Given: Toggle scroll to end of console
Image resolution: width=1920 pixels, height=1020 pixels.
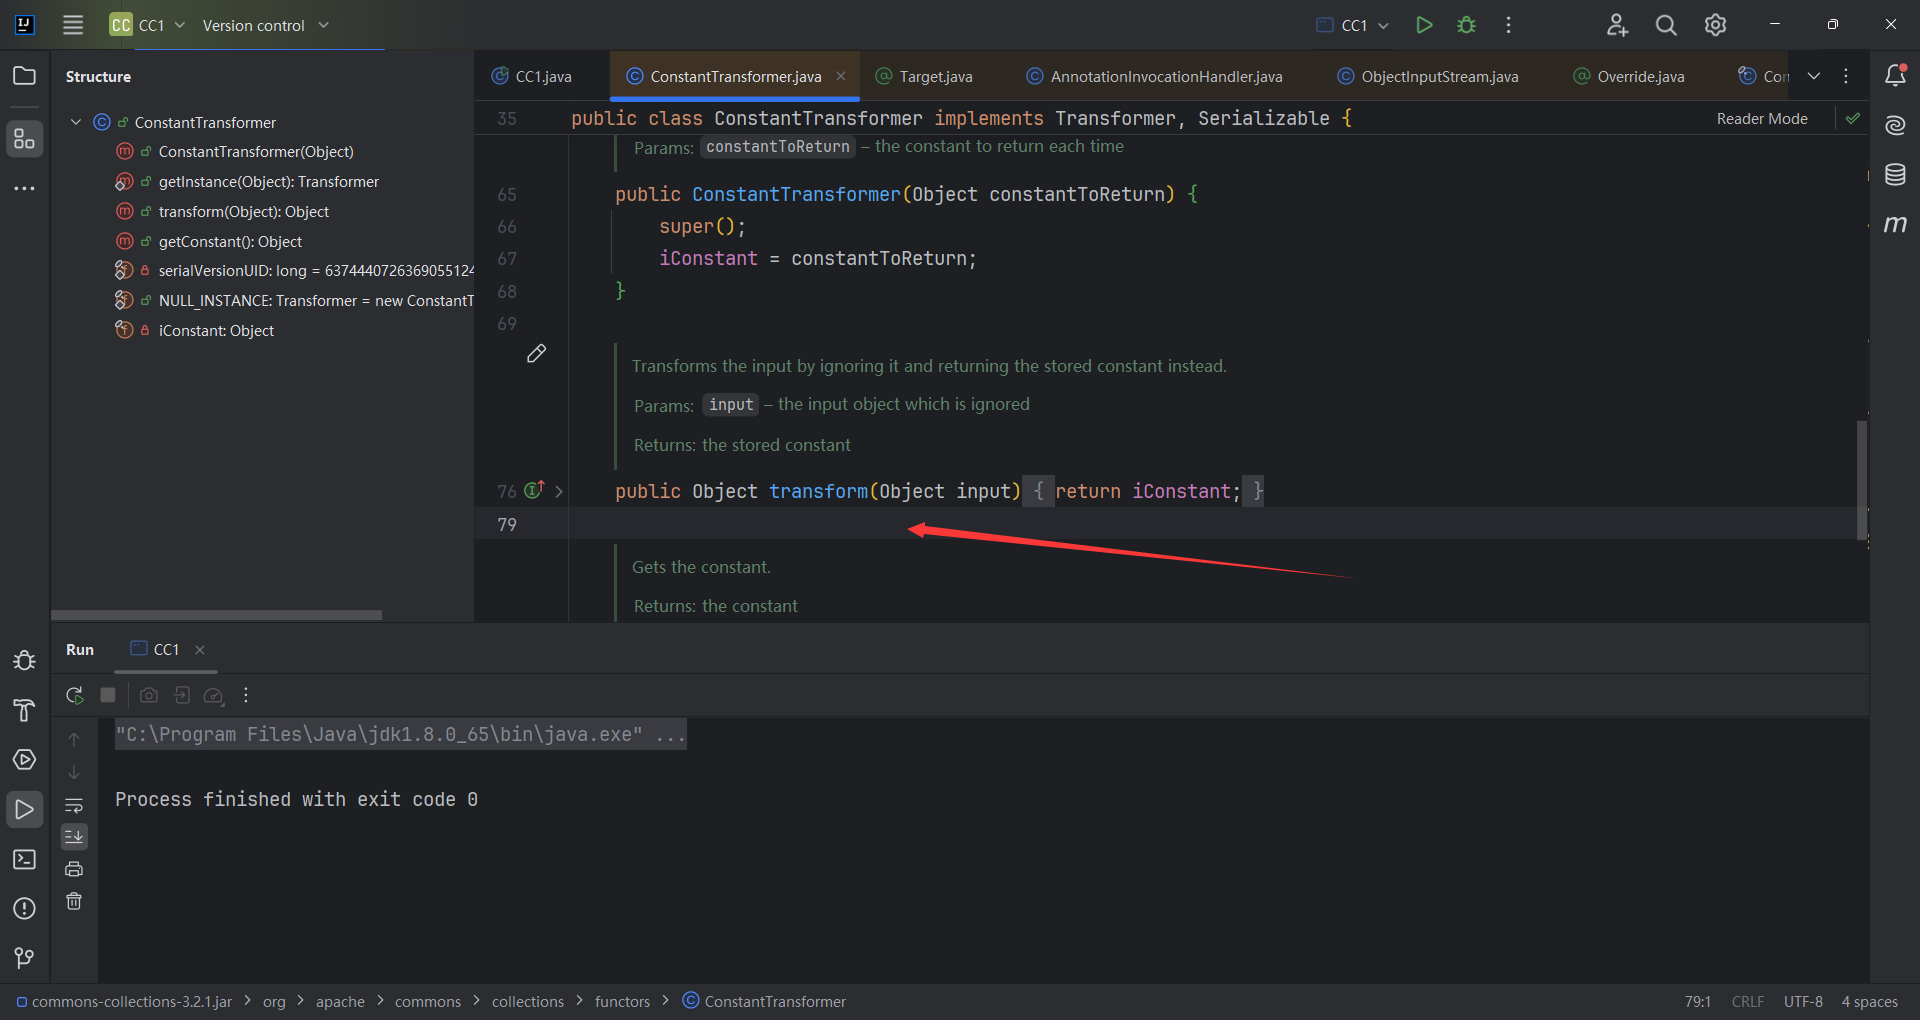Looking at the screenshot, I should (x=74, y=837).
